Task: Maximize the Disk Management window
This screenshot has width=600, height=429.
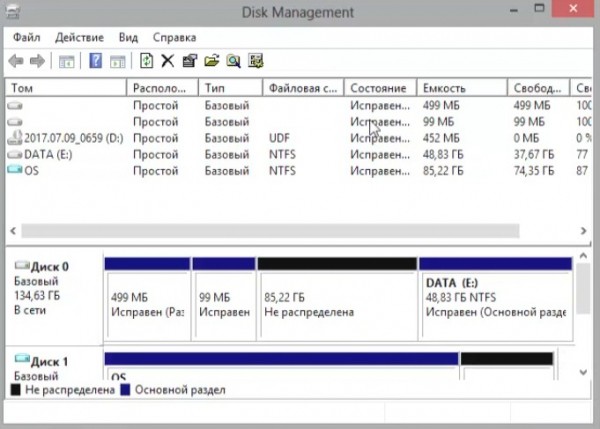Action: [x=540, y=8]
